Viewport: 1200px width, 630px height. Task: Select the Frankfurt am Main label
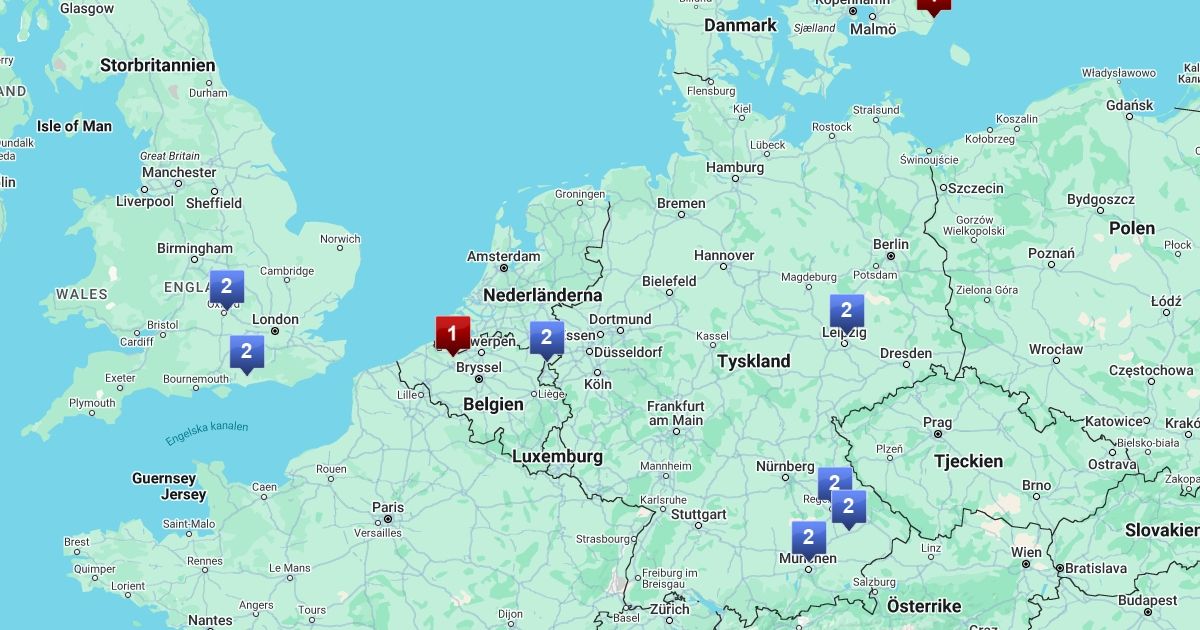(x=675, y=413)
